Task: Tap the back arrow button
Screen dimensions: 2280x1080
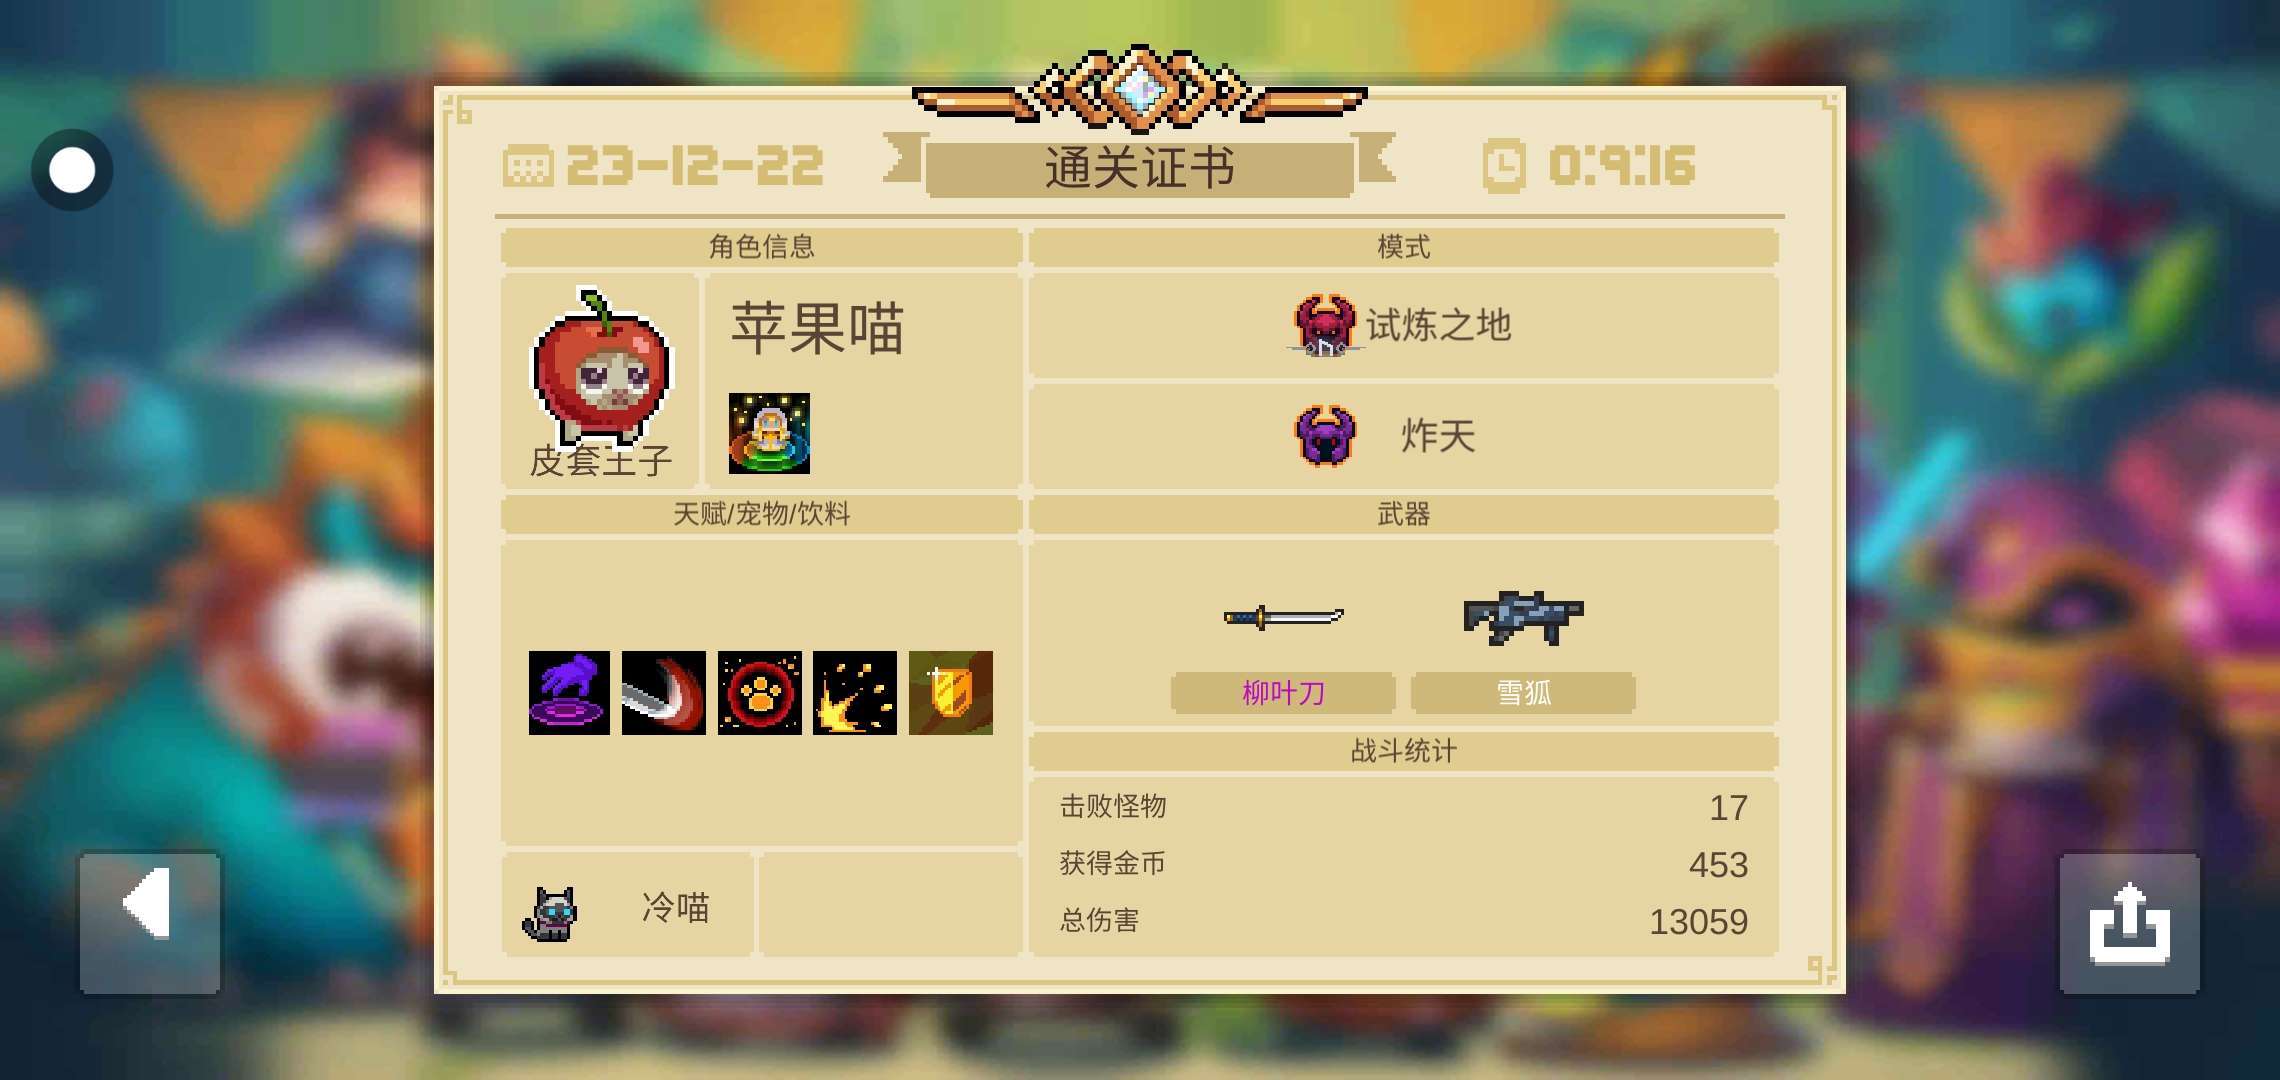Action: (x=150, y=922)
